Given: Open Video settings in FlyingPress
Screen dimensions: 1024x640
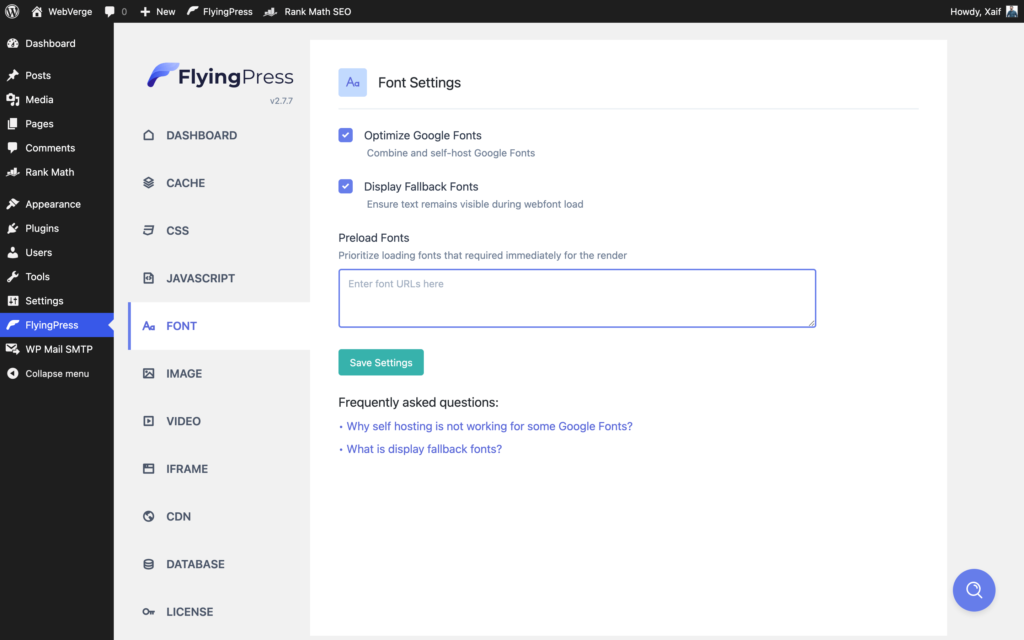Looking at the screenshot, I should click(x=184, y=421).
